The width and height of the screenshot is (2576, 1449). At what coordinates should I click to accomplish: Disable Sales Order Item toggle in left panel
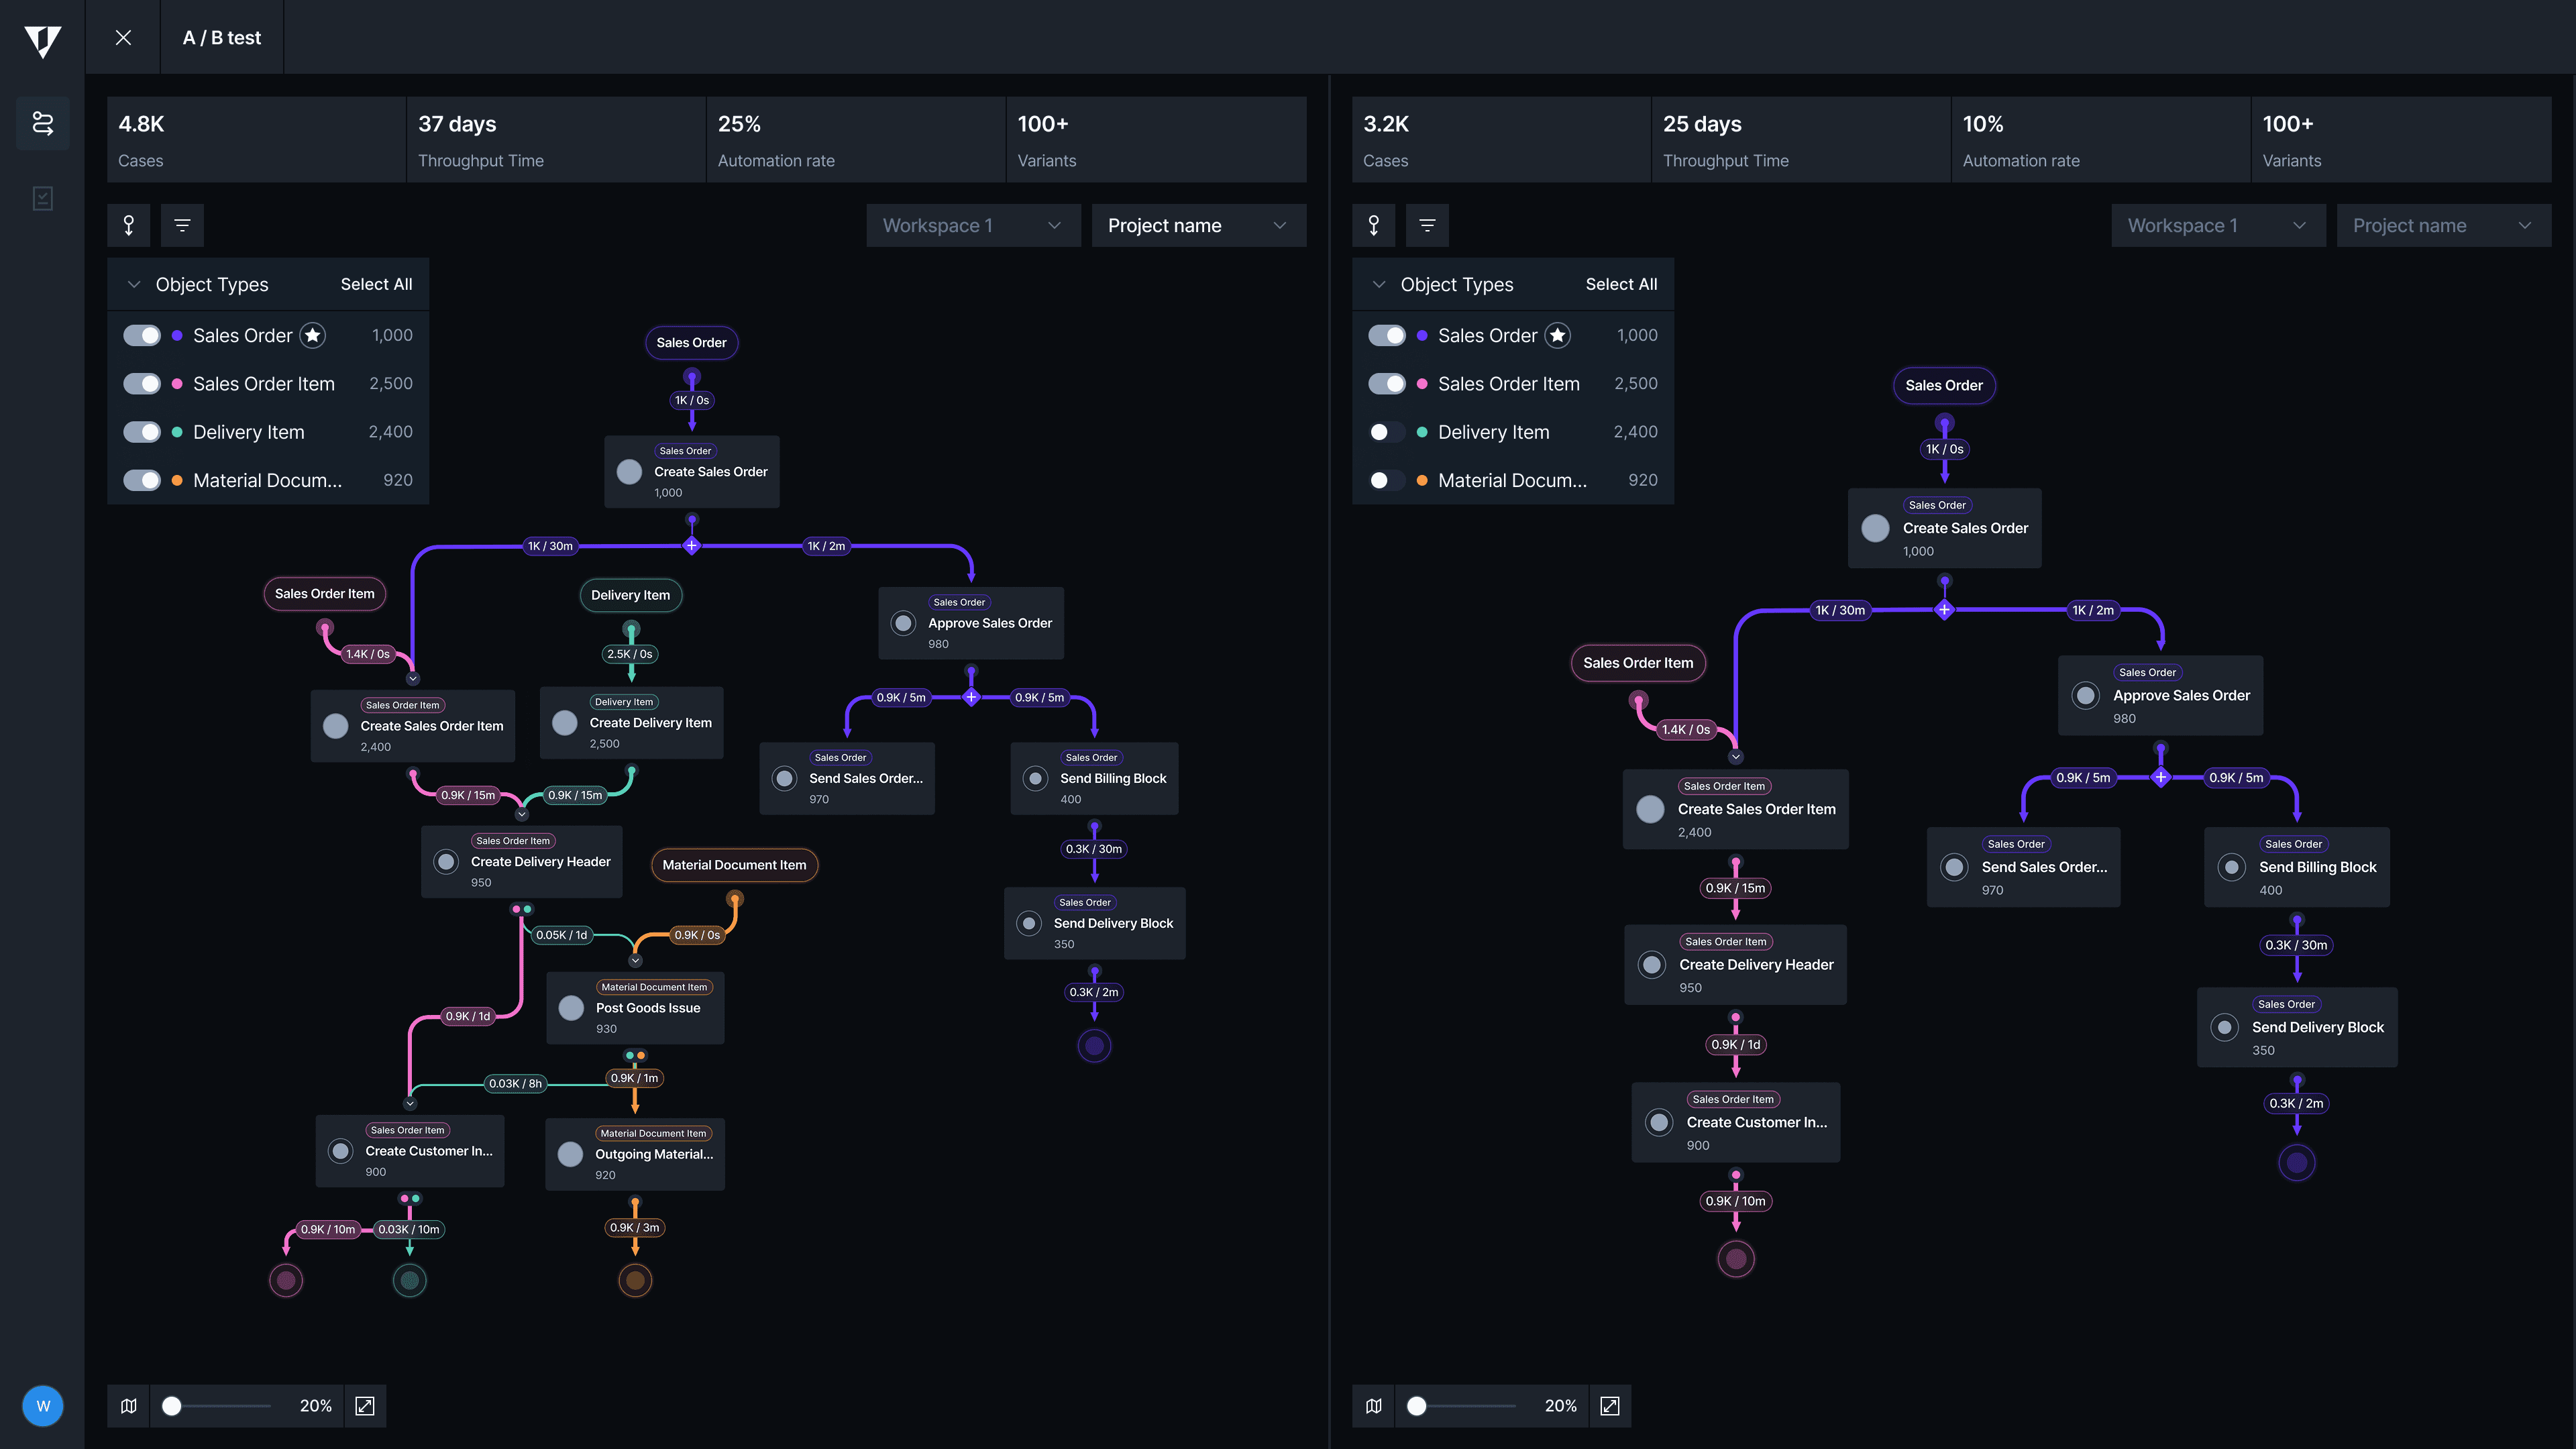142,384
